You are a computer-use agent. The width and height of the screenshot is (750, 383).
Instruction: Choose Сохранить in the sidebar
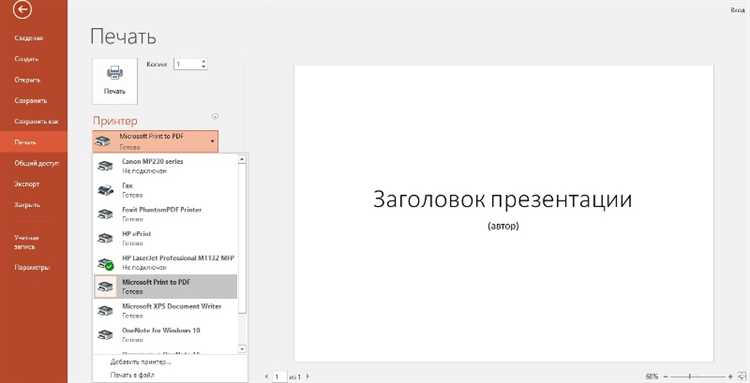pyautogui.click(x=31, y=101)
